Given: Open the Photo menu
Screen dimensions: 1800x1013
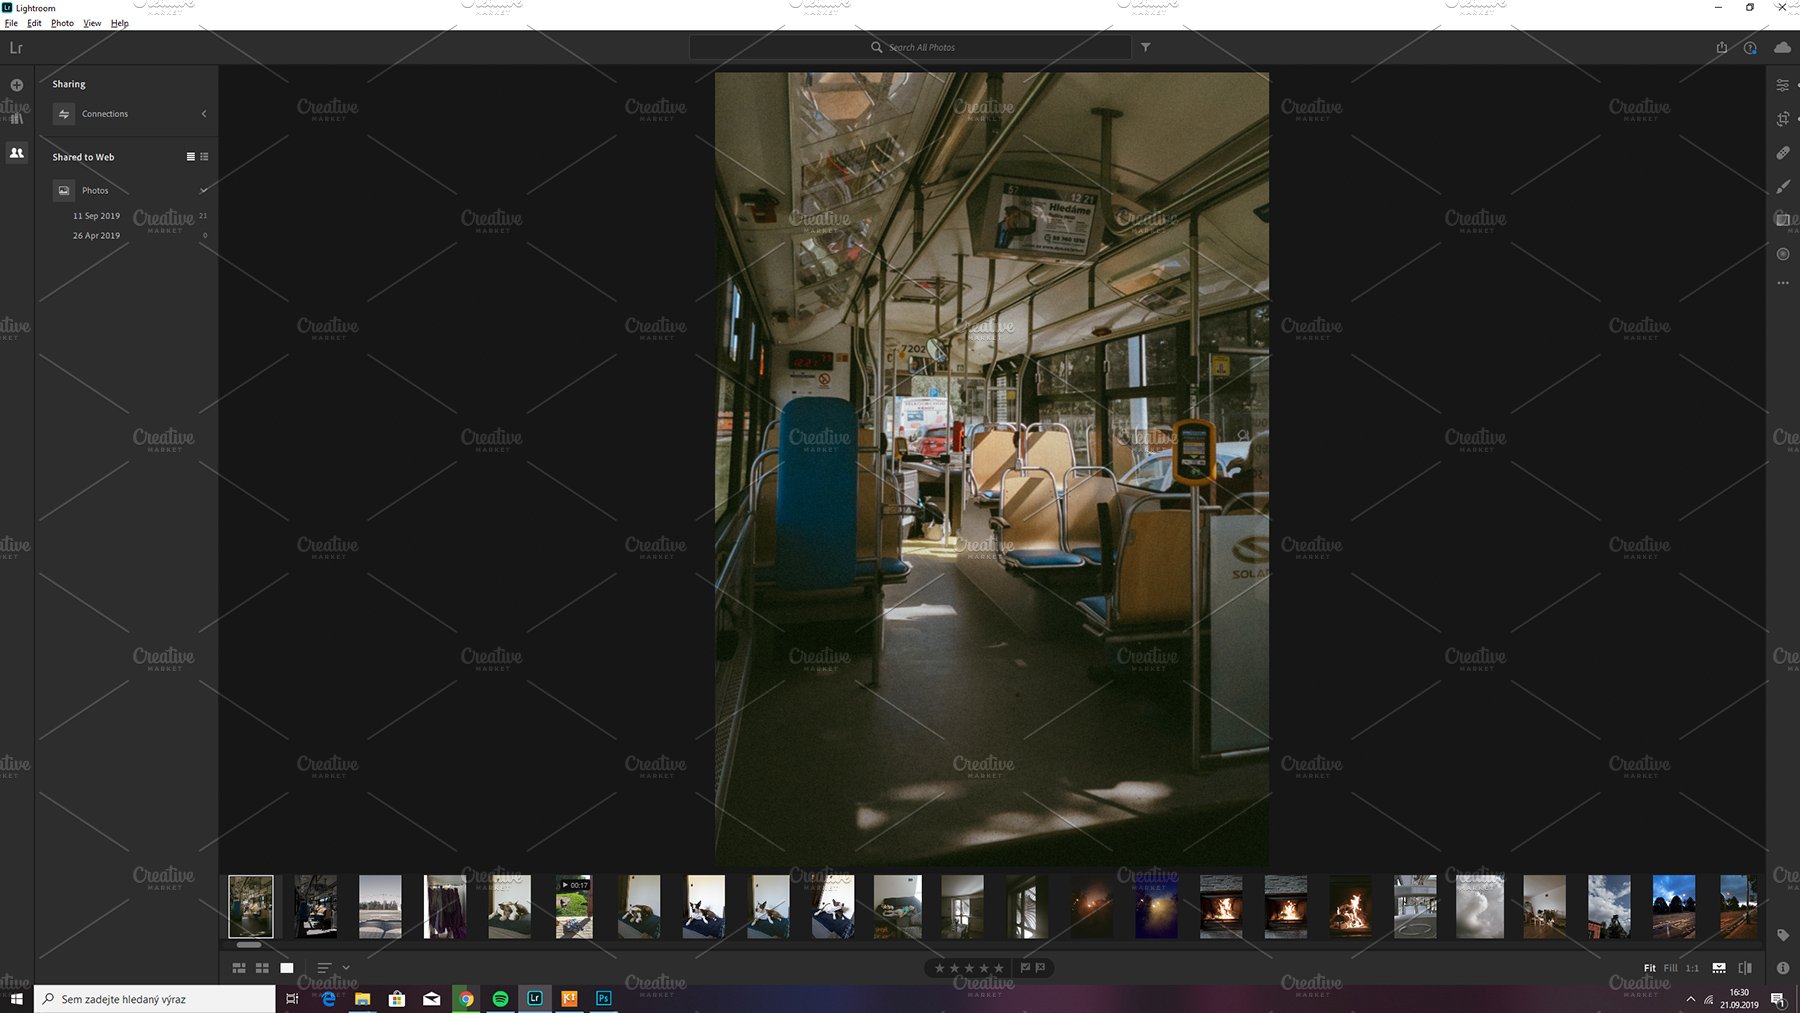Looking at the screenshot, I should click(x=62, y=23).
